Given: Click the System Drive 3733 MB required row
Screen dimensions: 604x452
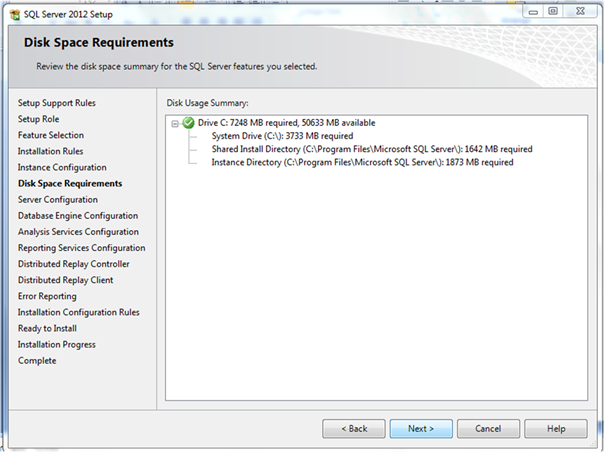Looking at the screenshot, I should coord(282,136).
